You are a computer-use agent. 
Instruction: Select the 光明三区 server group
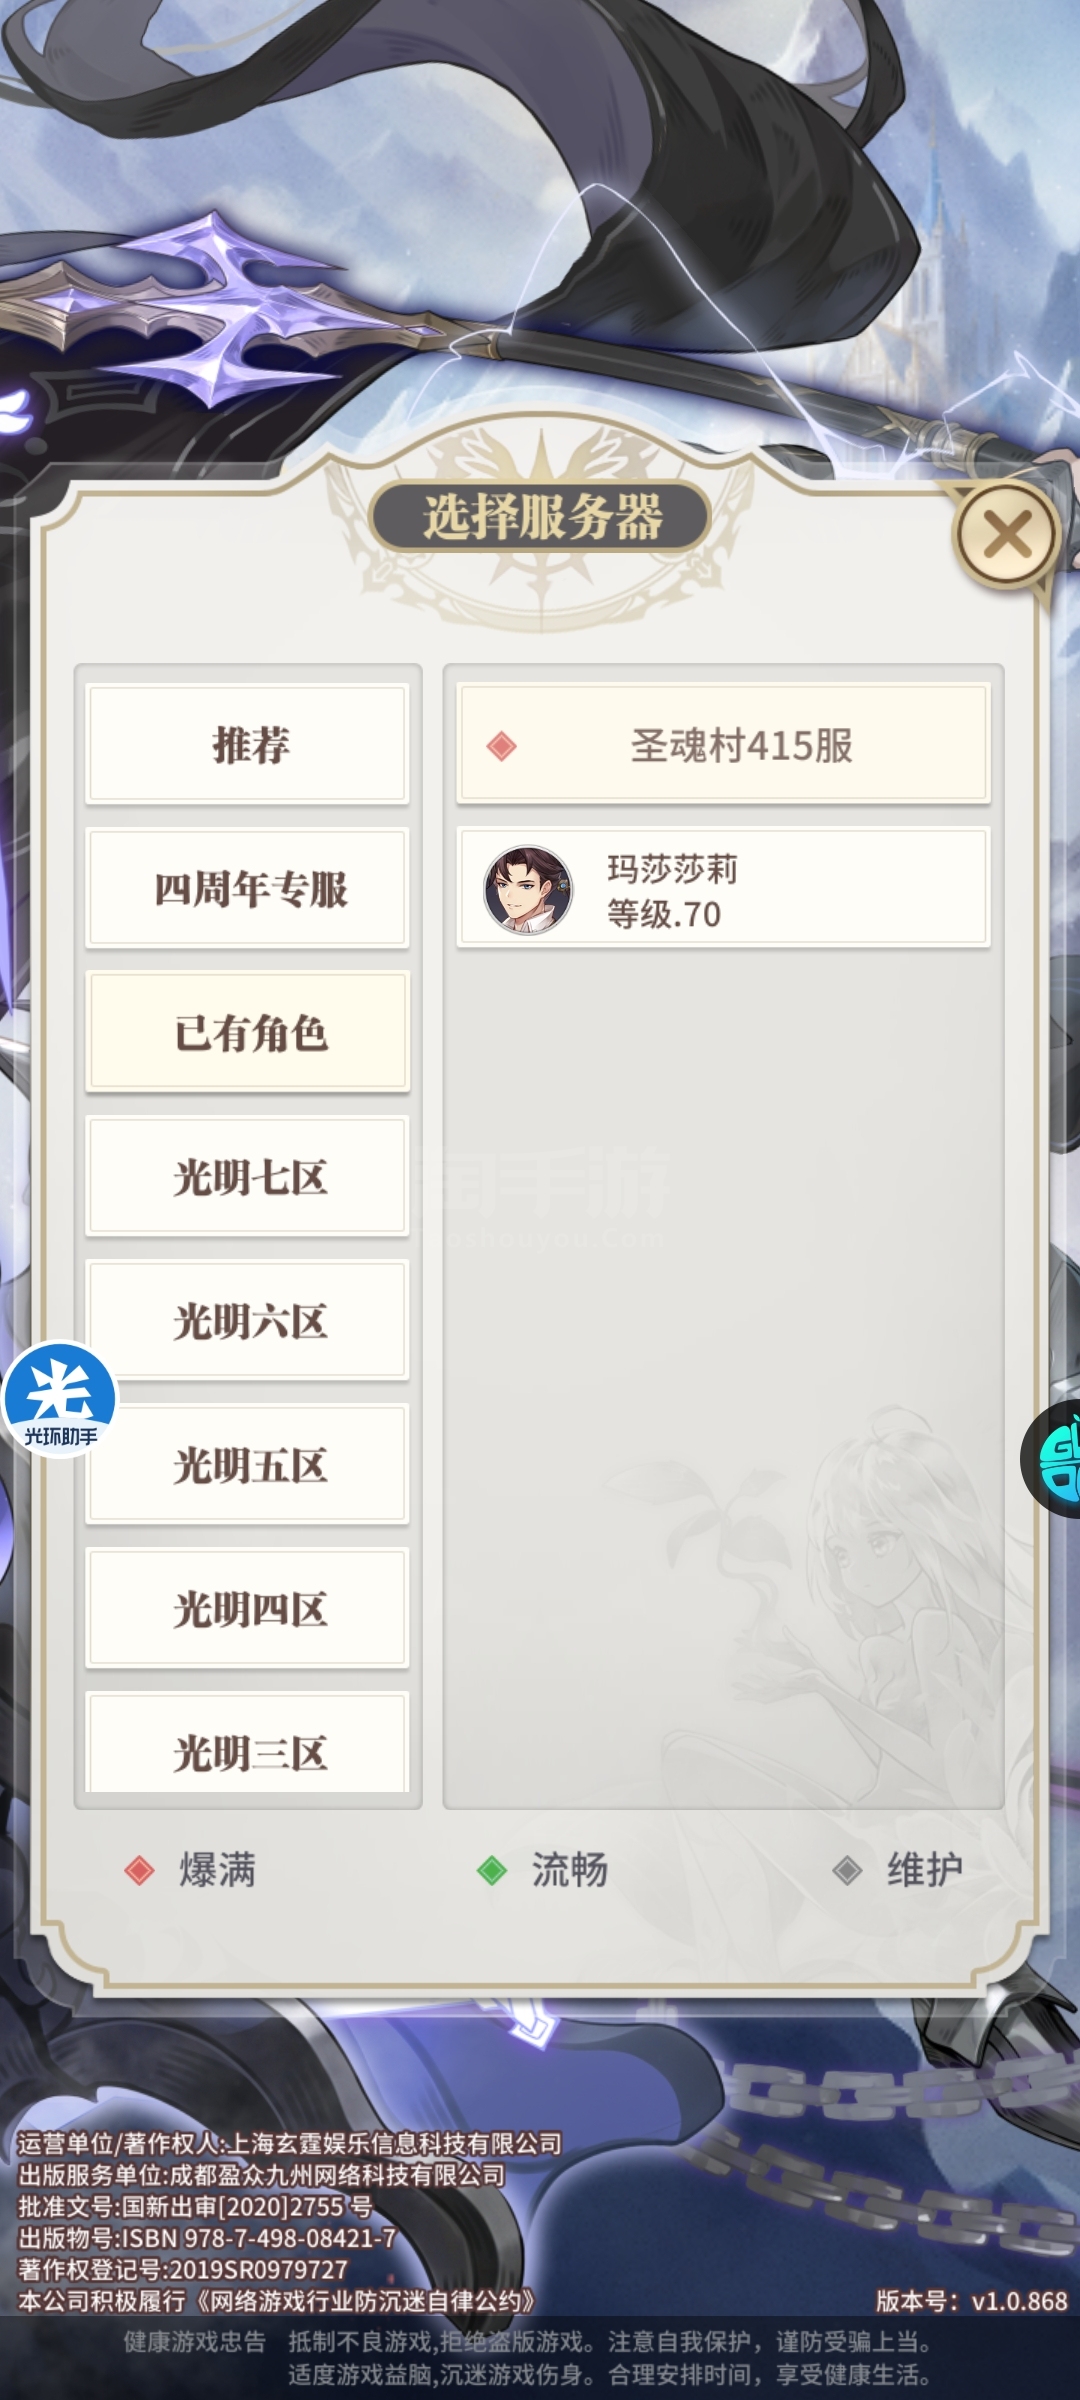(x=248, y=1743)
